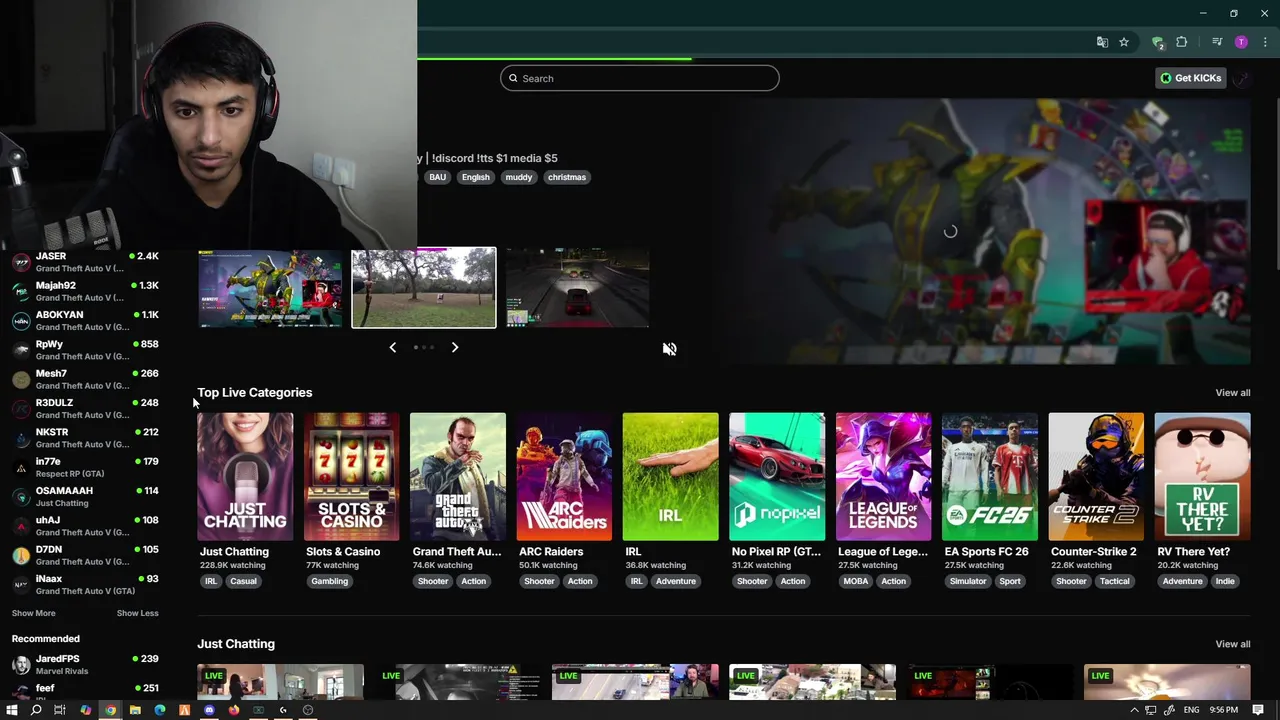Viewport: 1280px width, 720px height.
Task: Open the media control playlist icon
Action: (x=1217, y=42)
